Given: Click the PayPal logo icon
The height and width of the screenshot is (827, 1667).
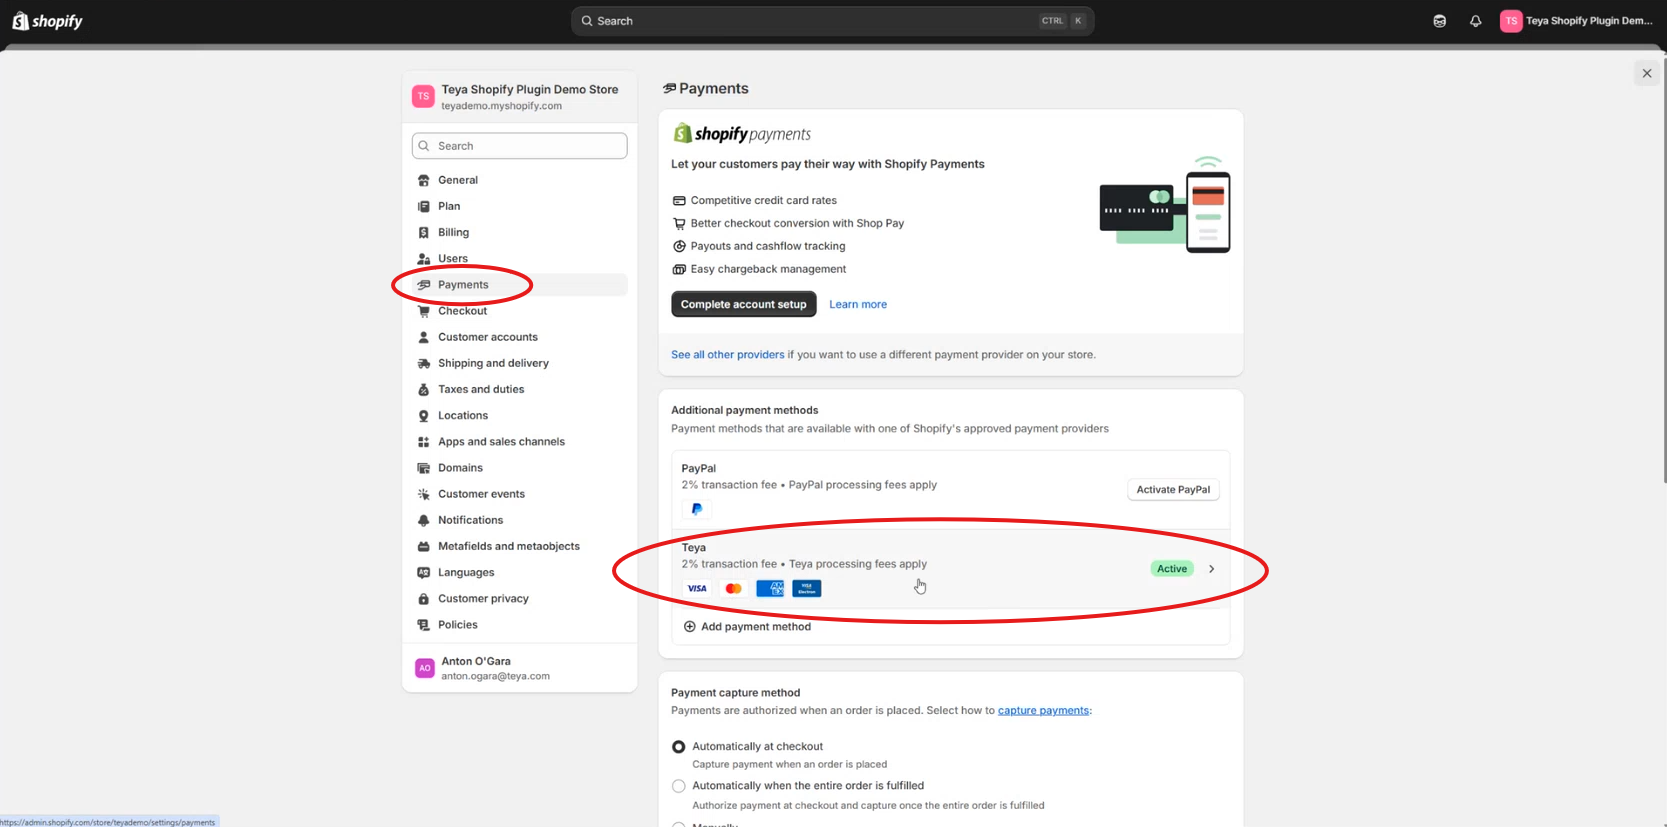Looking at the screenshot, I should 697,509.
